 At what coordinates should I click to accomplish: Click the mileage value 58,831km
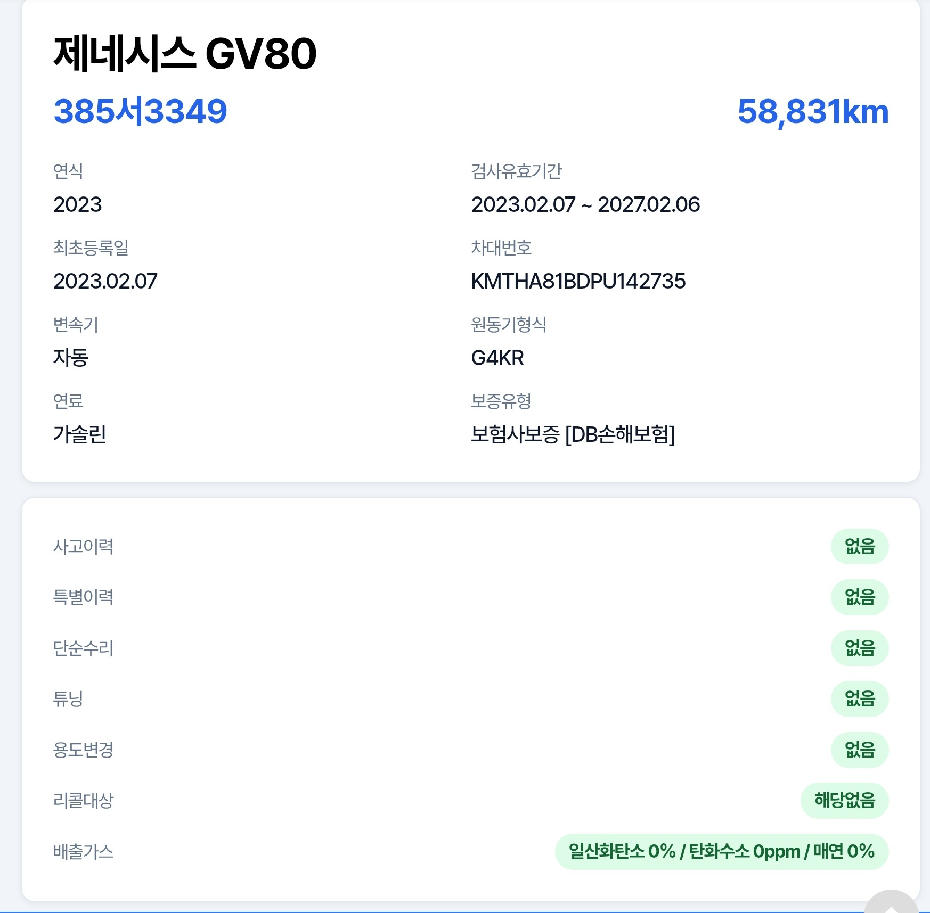click(x=813, y=111)
